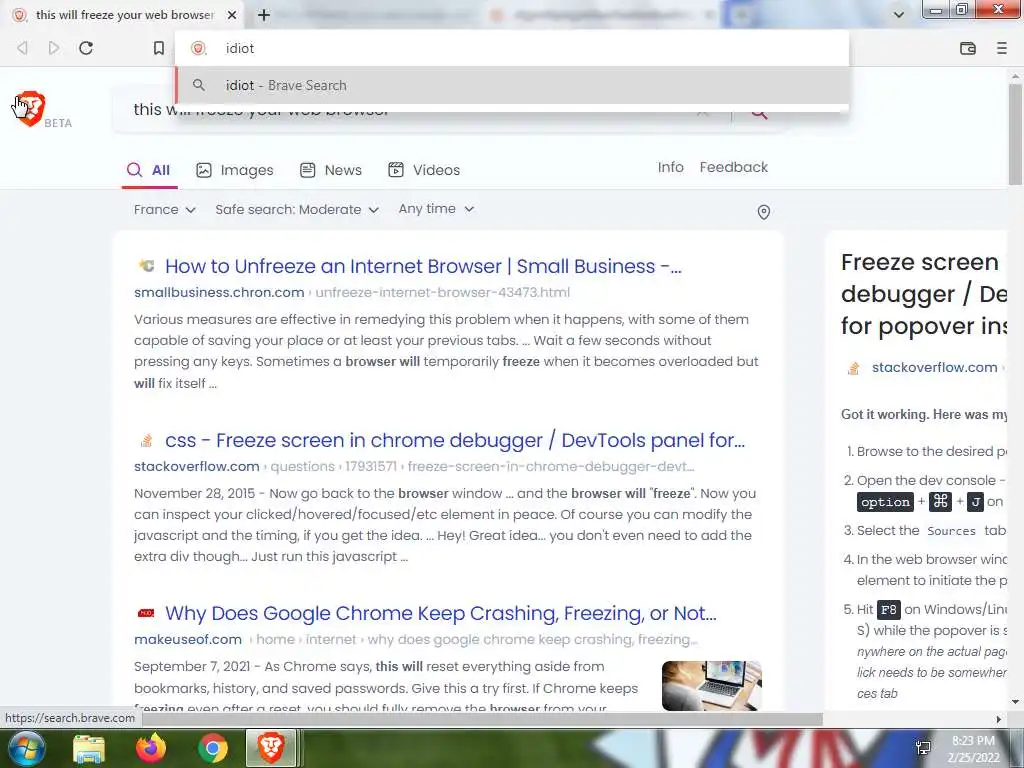This screenshot has height=768, width=1024.
Task: Close the 'this will freeze your web browser' tab
Action: tap(232, 15)
